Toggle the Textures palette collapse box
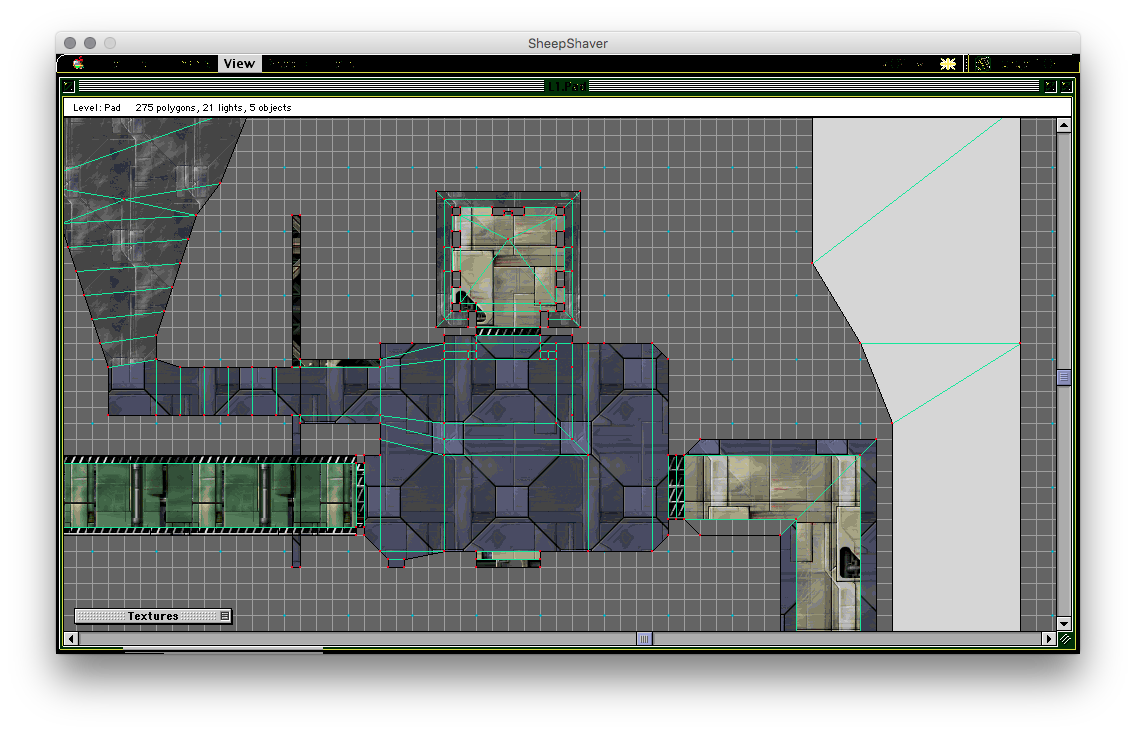This screenshot has height=734, width=1136. coord(225,616)
